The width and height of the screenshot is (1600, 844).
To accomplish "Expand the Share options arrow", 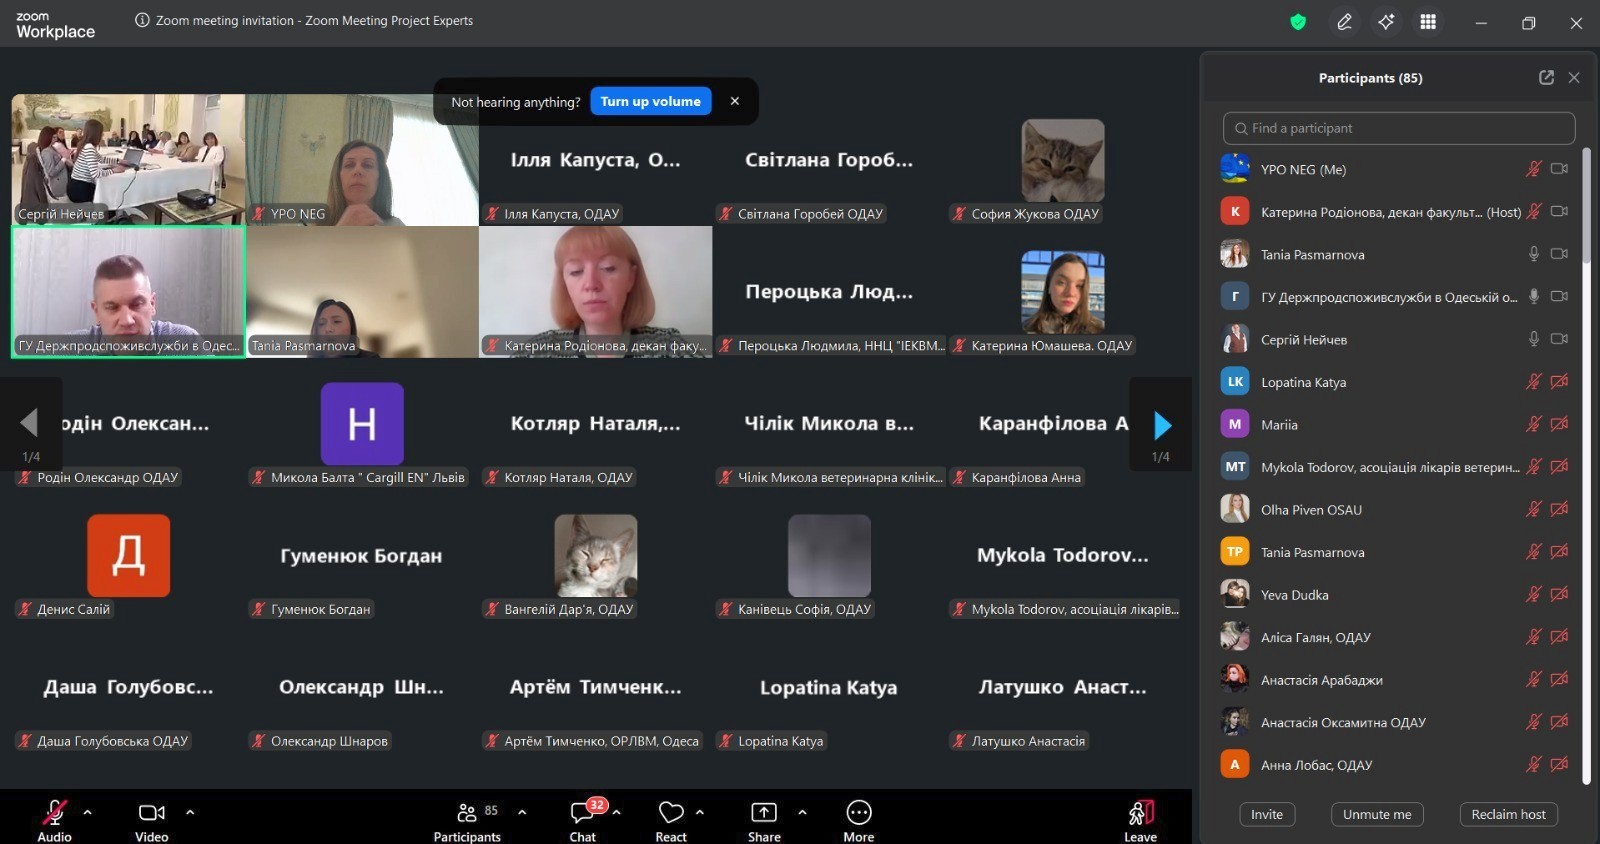I will coord(802,812).
